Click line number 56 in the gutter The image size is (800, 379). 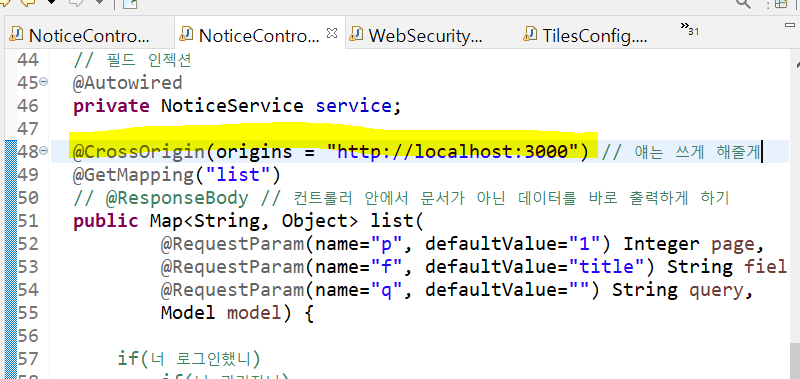click(28, 336)
